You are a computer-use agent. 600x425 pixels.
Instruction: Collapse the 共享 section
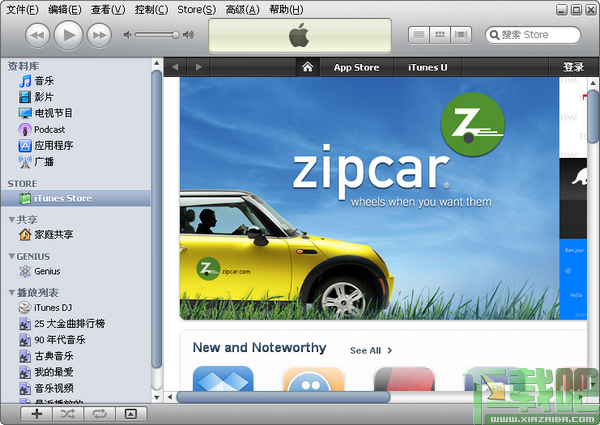pos(12,220)
